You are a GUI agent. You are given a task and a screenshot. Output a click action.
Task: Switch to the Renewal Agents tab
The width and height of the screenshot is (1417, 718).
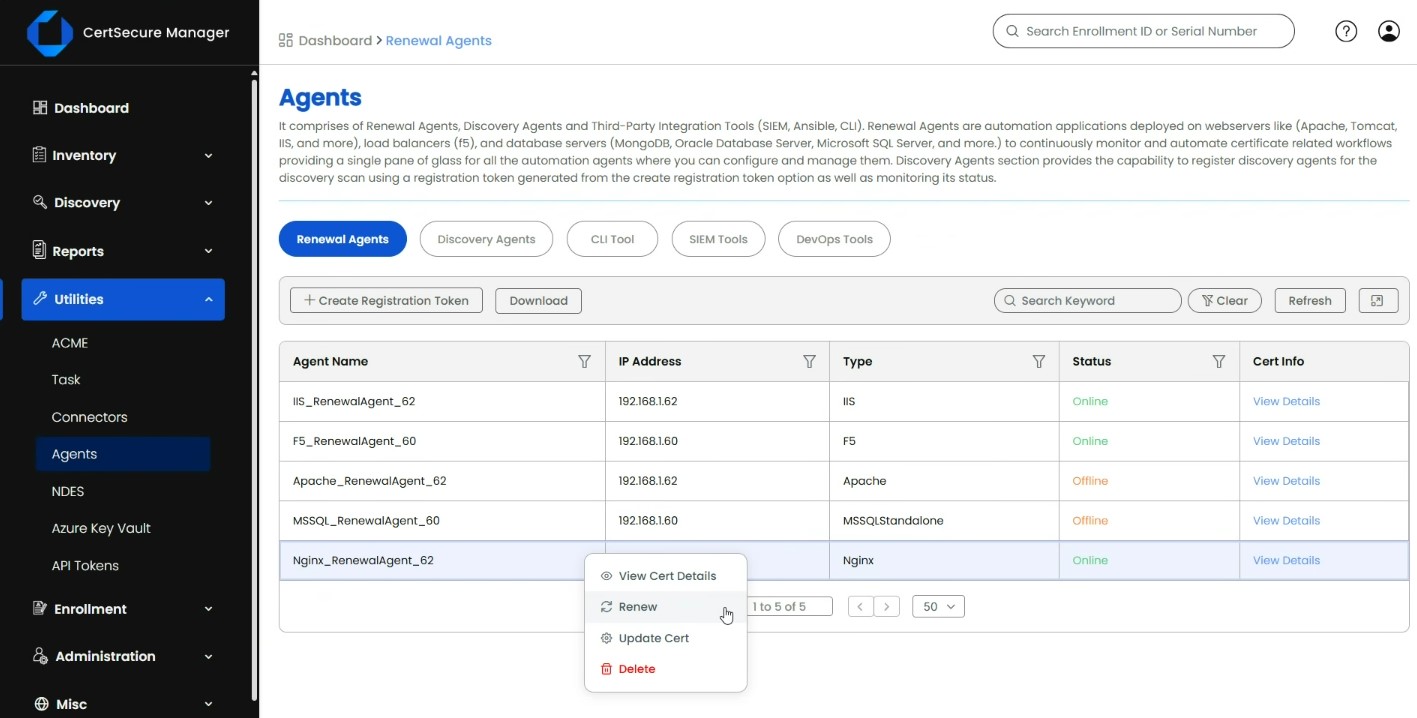click(x=342, y=239)
